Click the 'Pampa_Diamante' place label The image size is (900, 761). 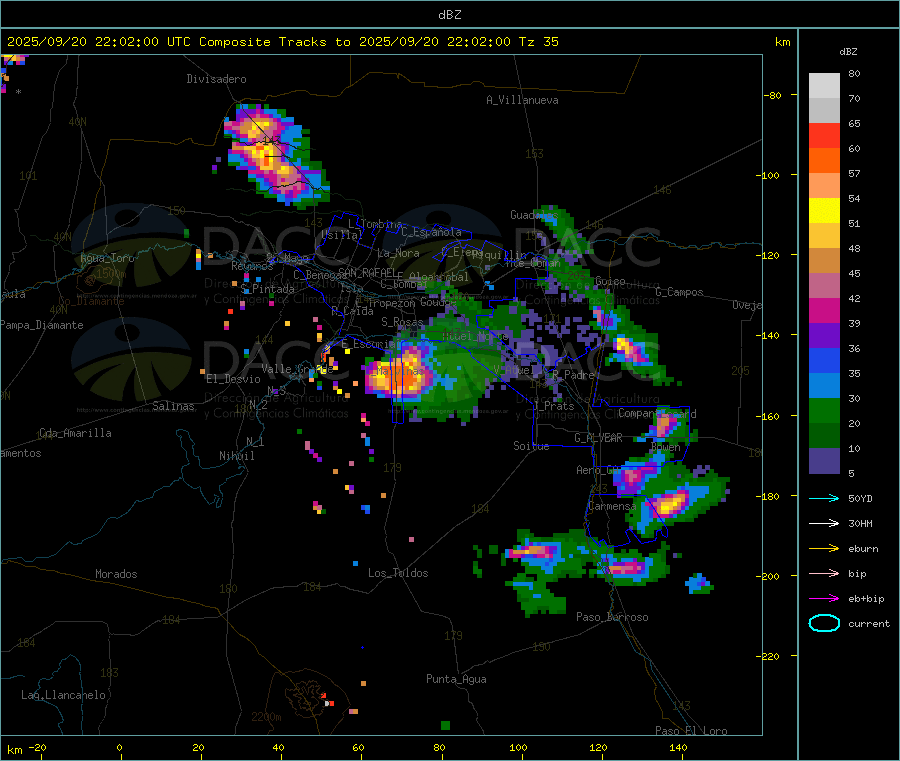click(42, 325)
